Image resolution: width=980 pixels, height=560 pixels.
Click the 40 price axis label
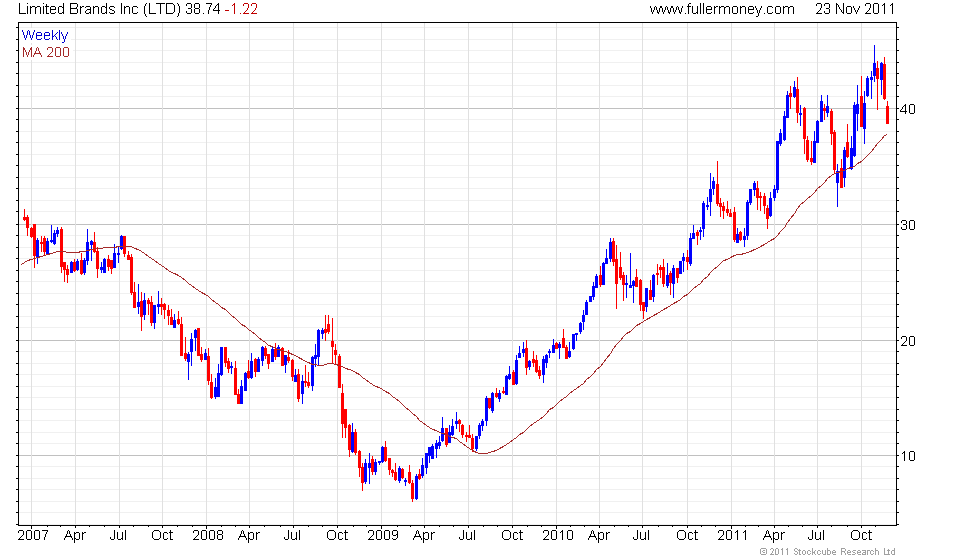[908, 109]
